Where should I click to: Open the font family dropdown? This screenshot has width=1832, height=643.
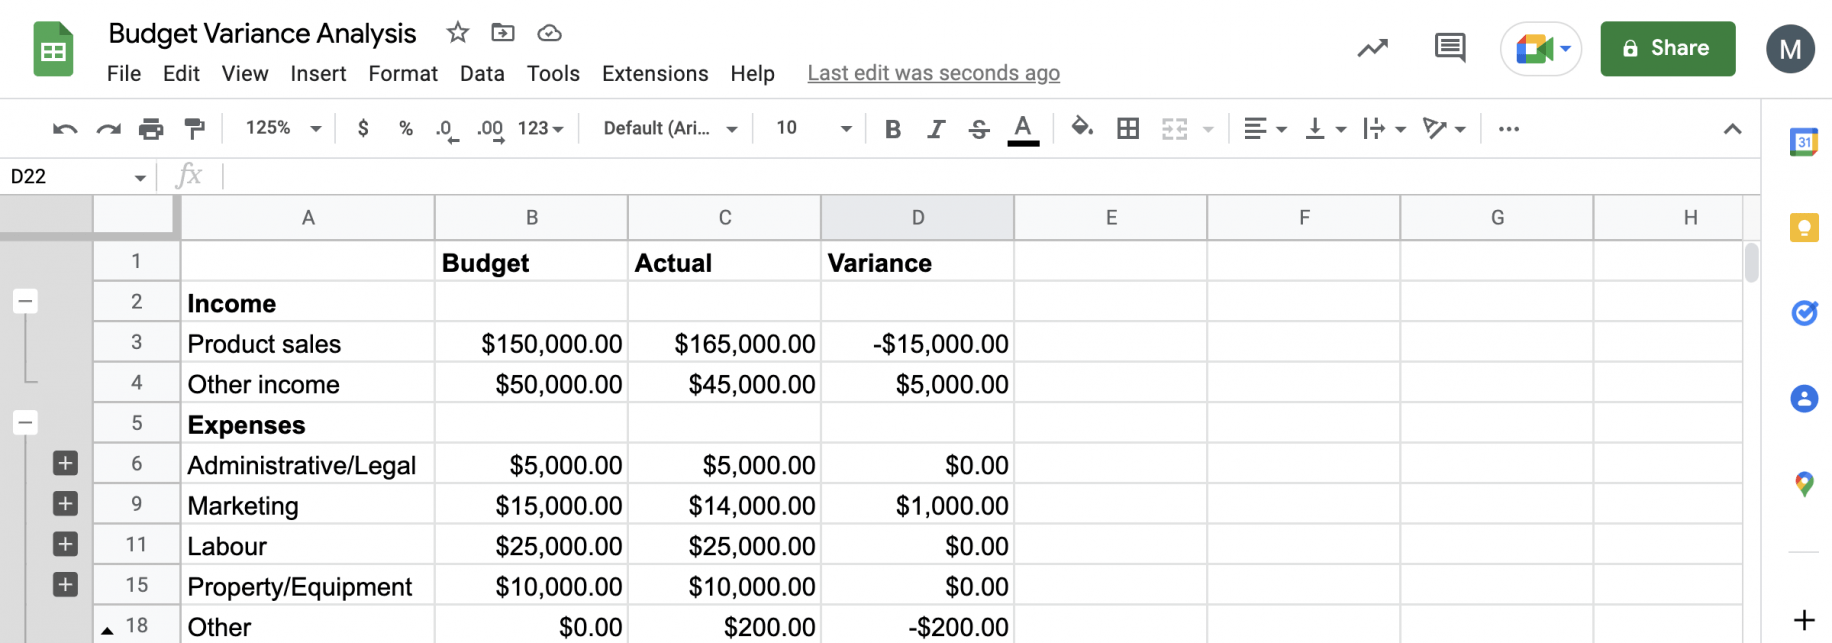[x=670, y=128]
